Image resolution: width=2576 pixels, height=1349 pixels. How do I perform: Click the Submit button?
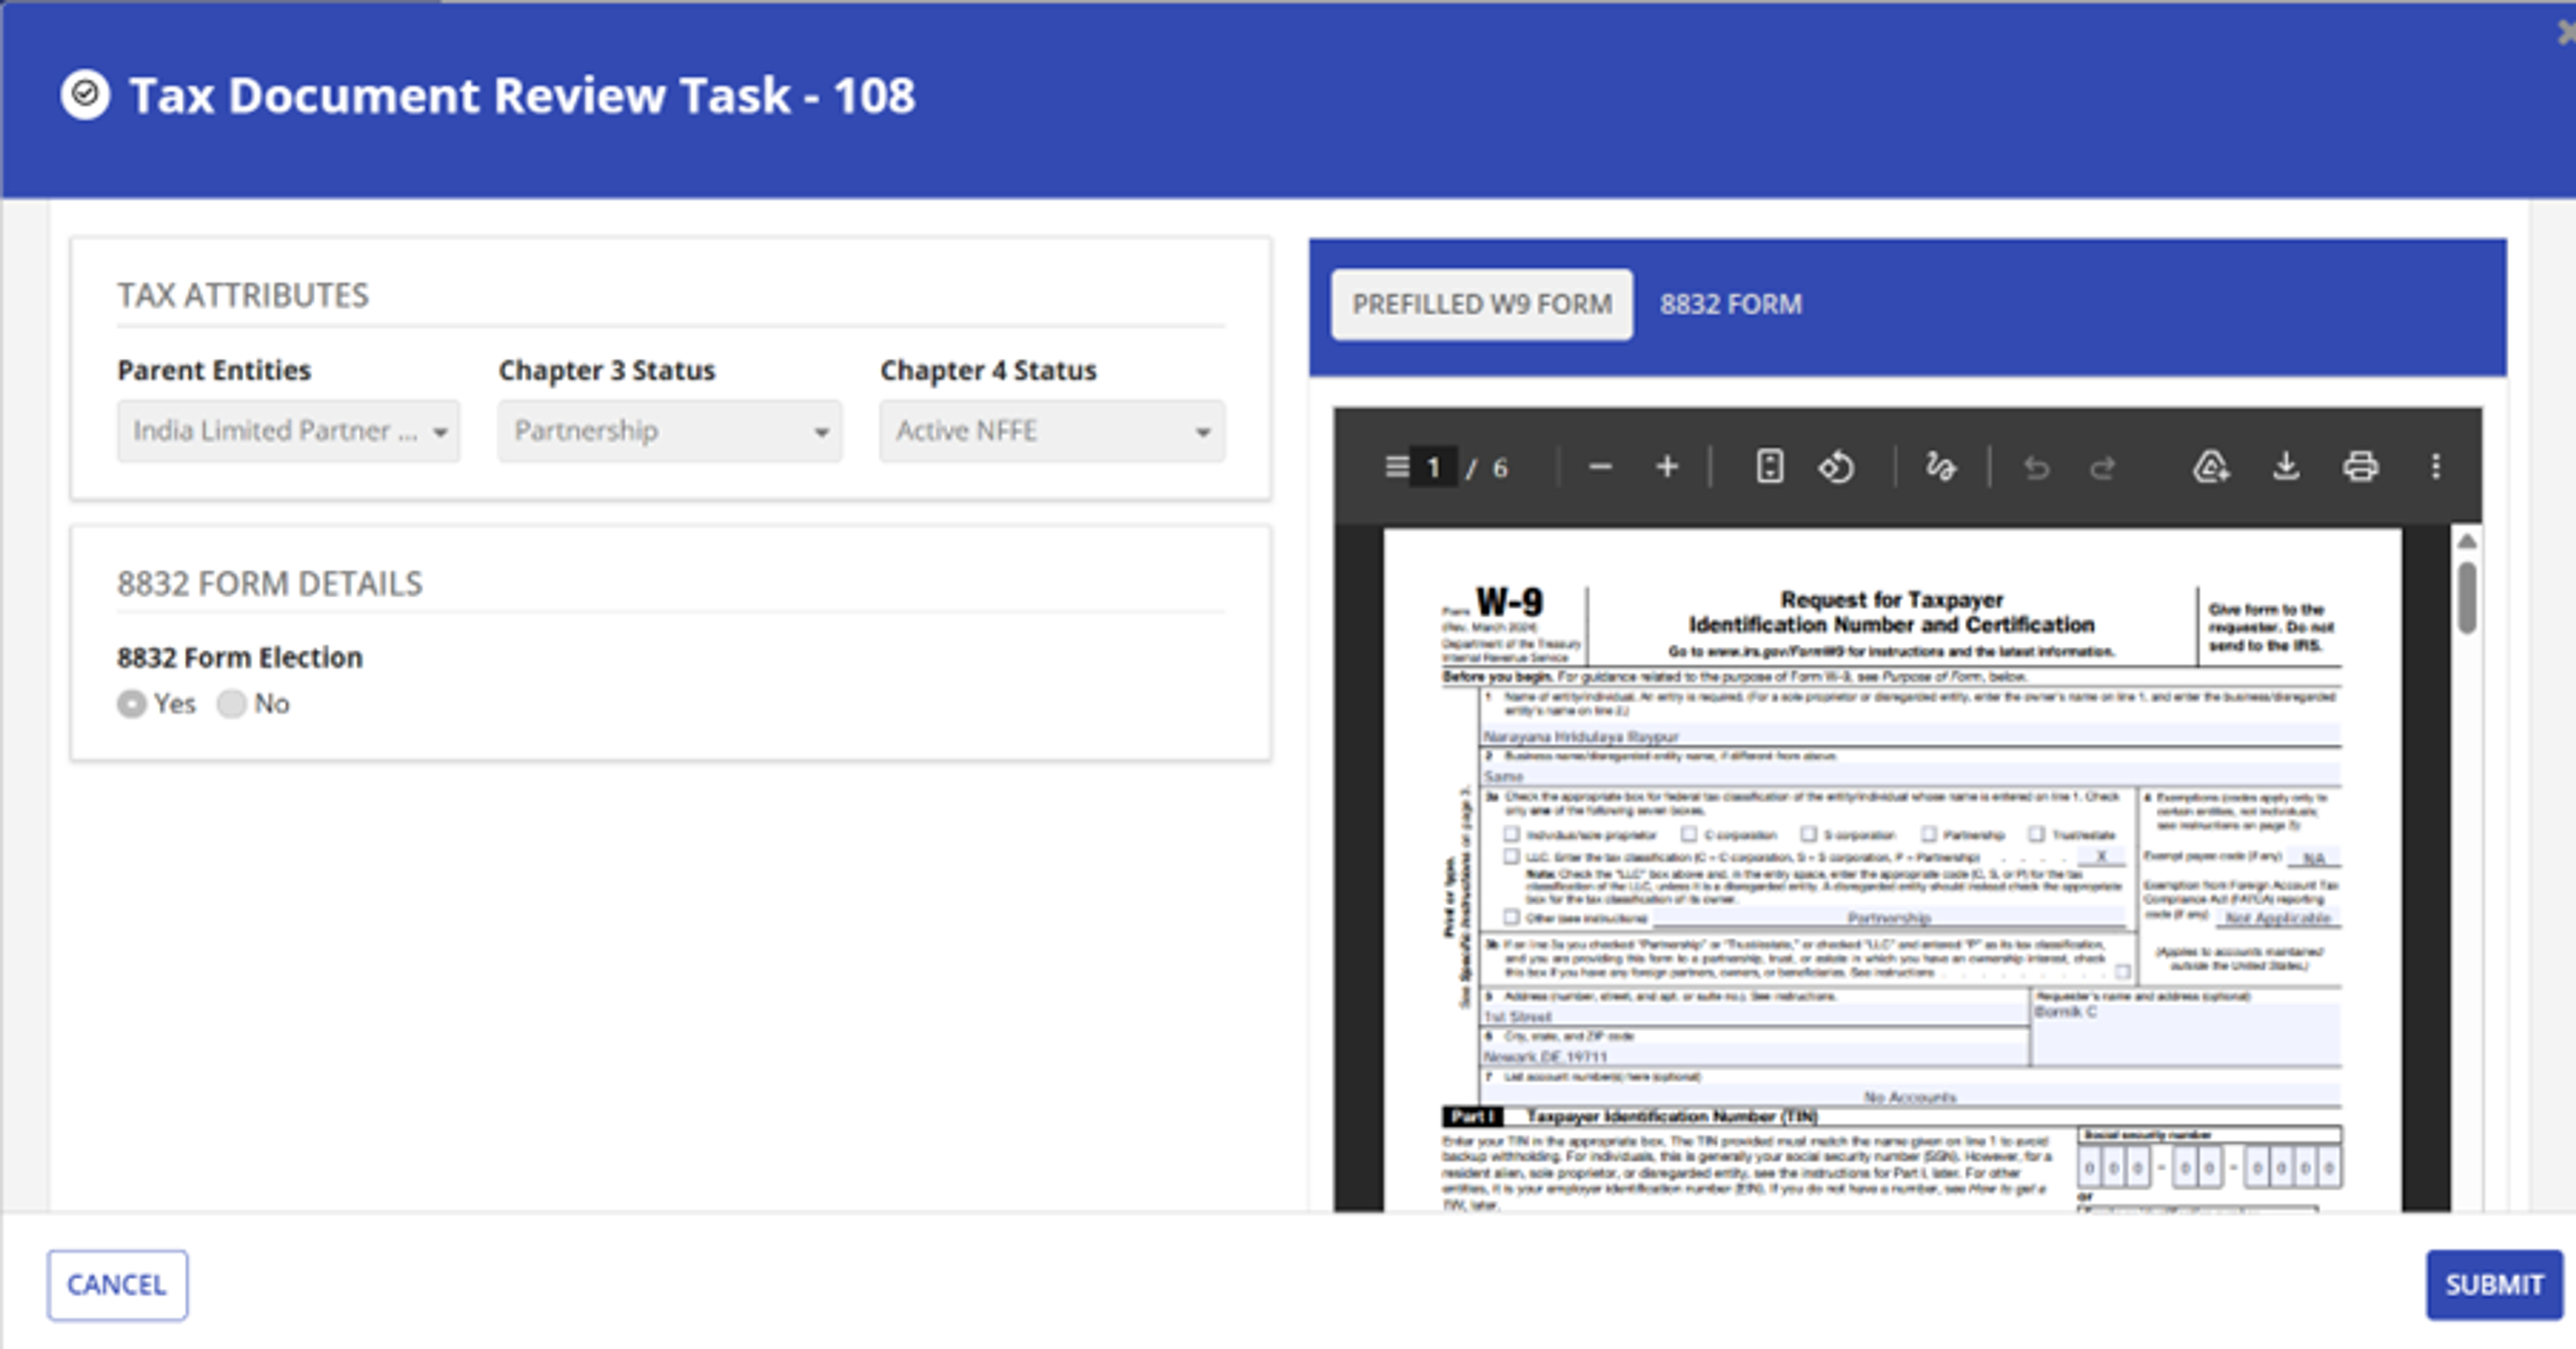coord(2494,1285)
